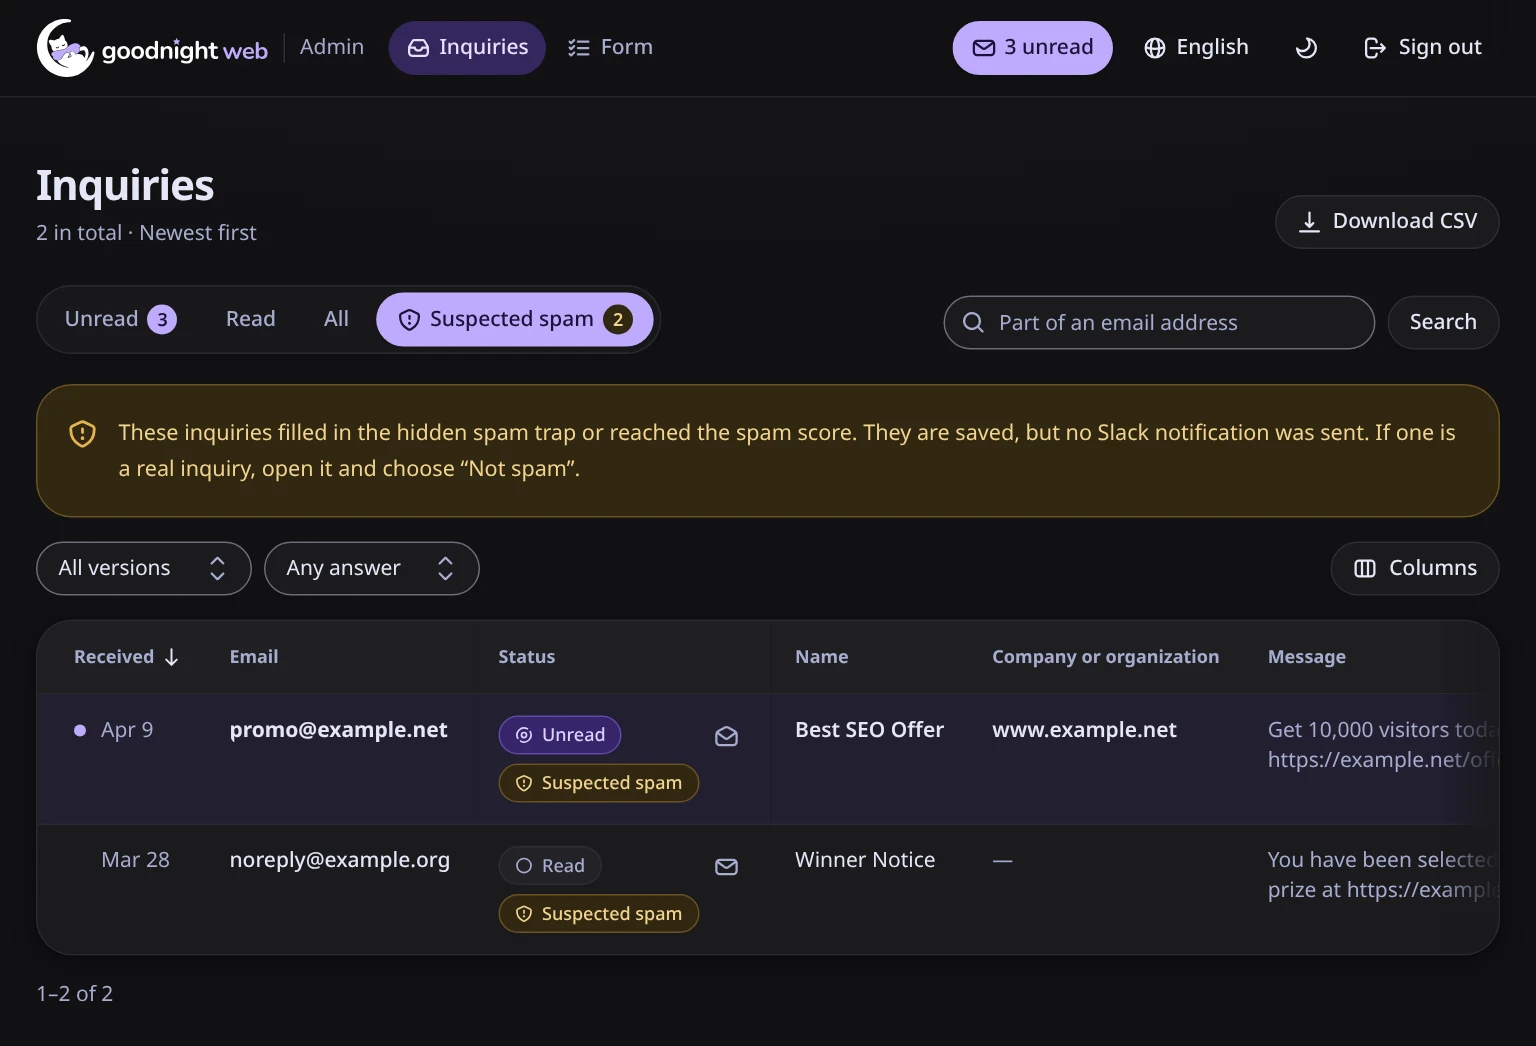
Task: Open the noreply@example.org inquiry
Action: click(x=339, y=860)
